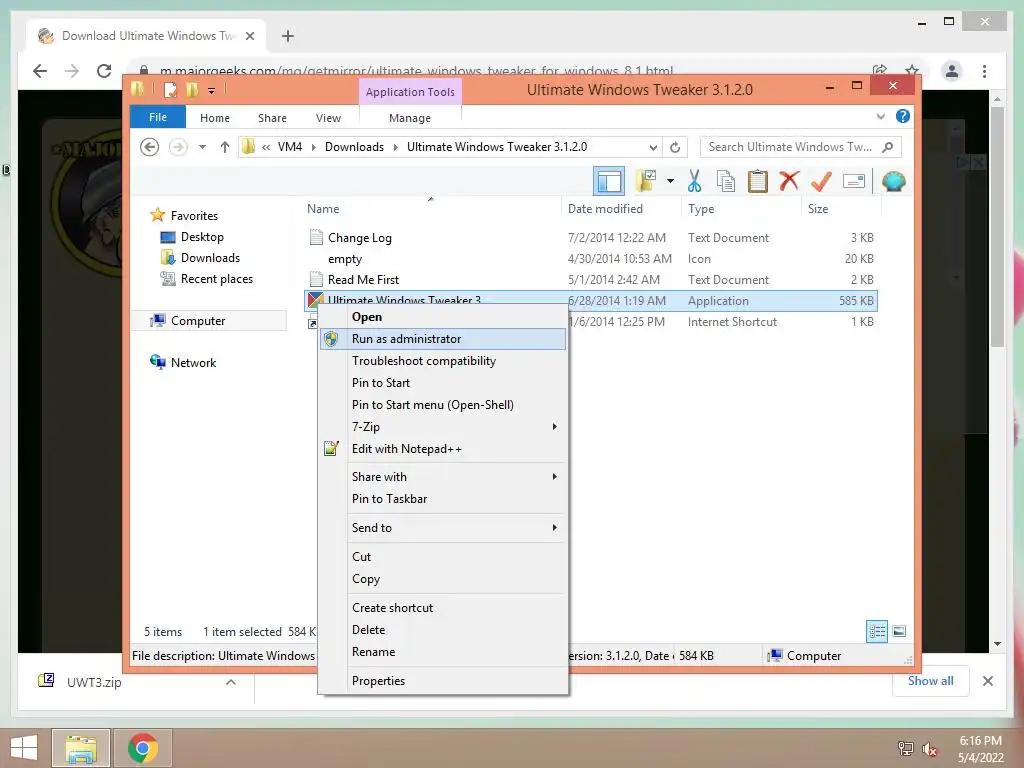This screenshot has height=768, width=1024.
Task: Open the View ribbon tab
Action: pyautogui.click(x=328, y=118)
